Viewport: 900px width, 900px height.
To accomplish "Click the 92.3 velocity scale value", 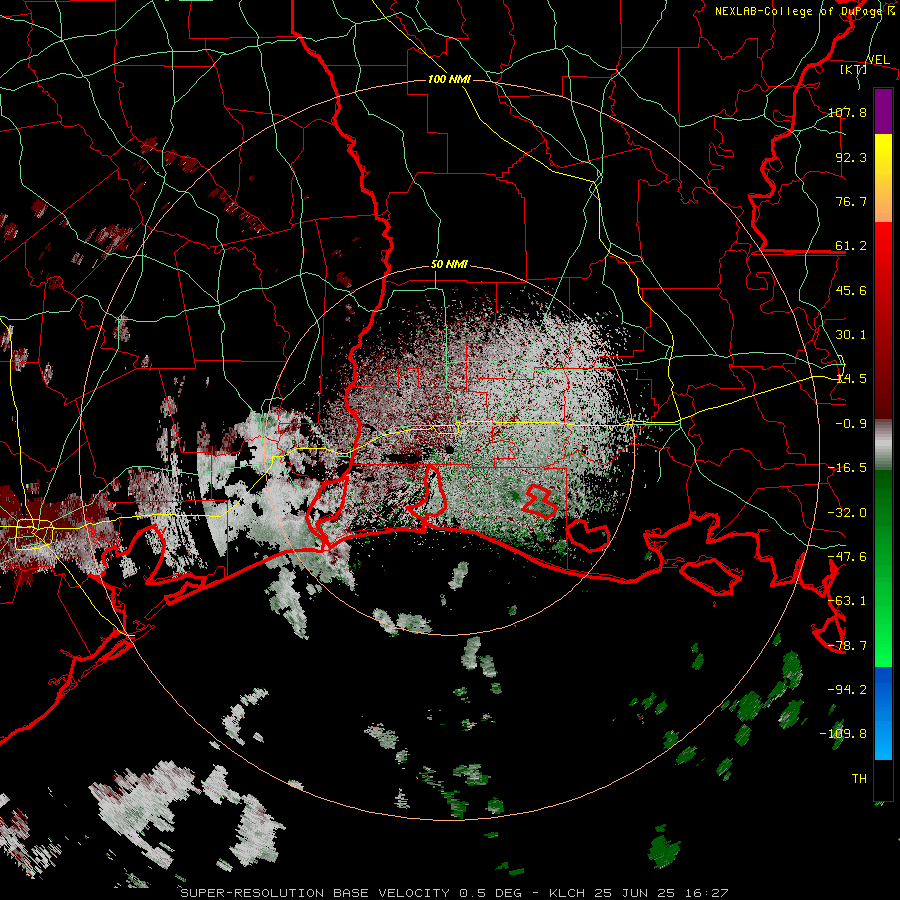I will [x=851, y=157].
